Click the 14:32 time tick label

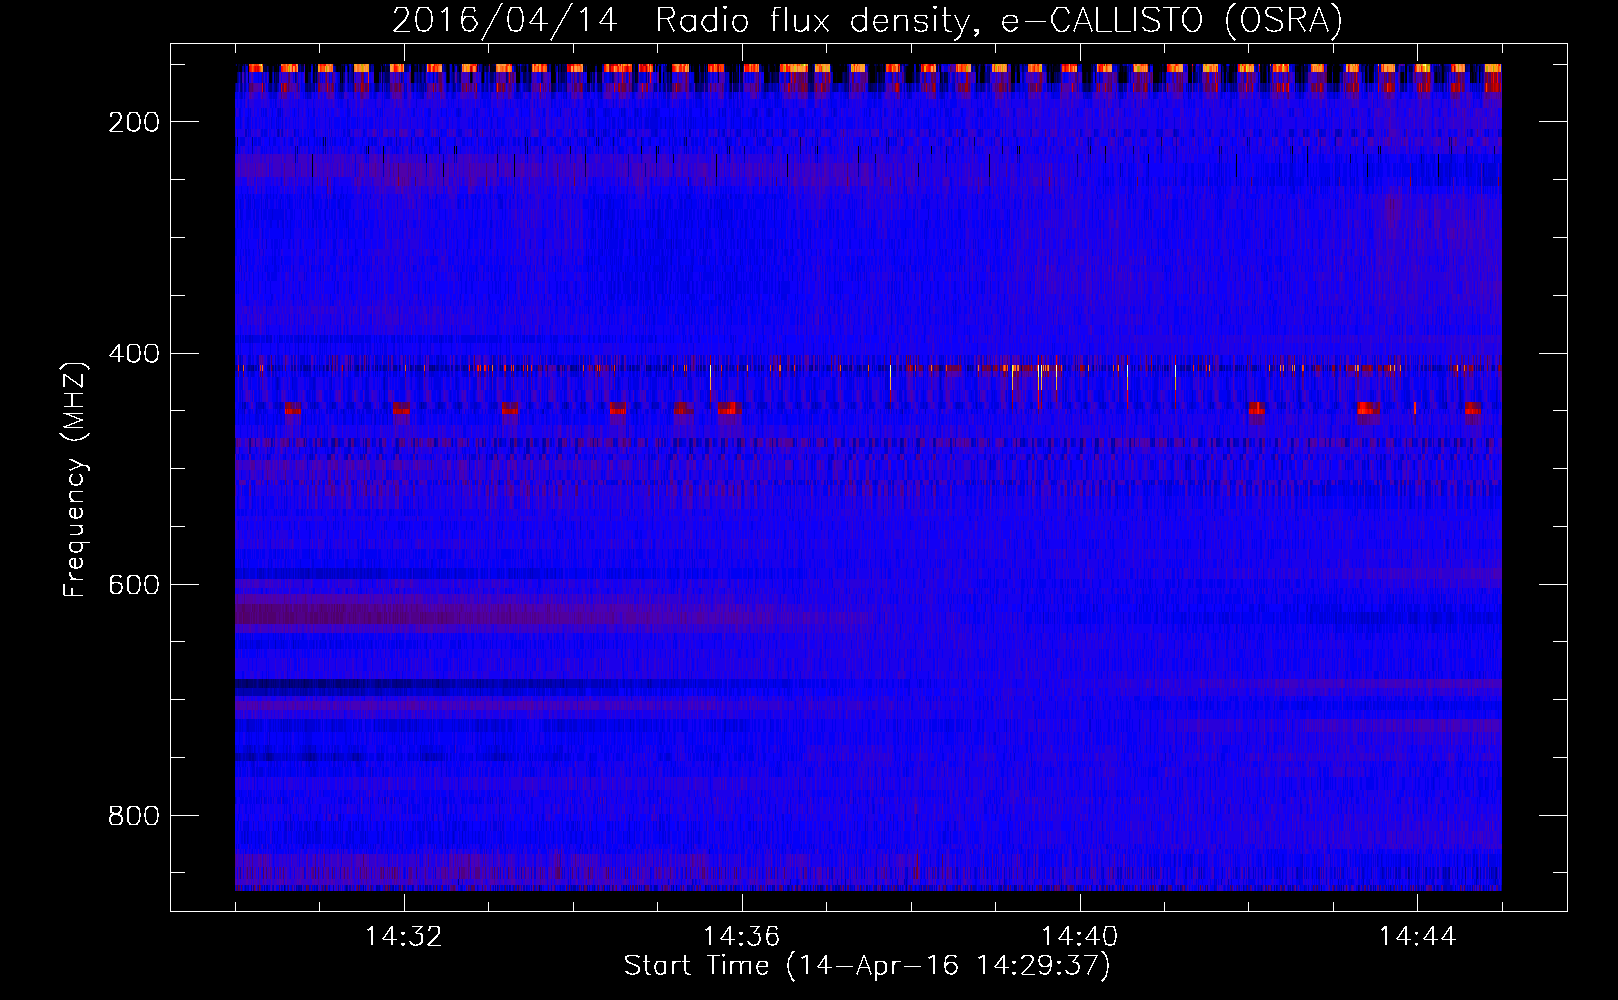pyautogui.click(x=404, y=937)
